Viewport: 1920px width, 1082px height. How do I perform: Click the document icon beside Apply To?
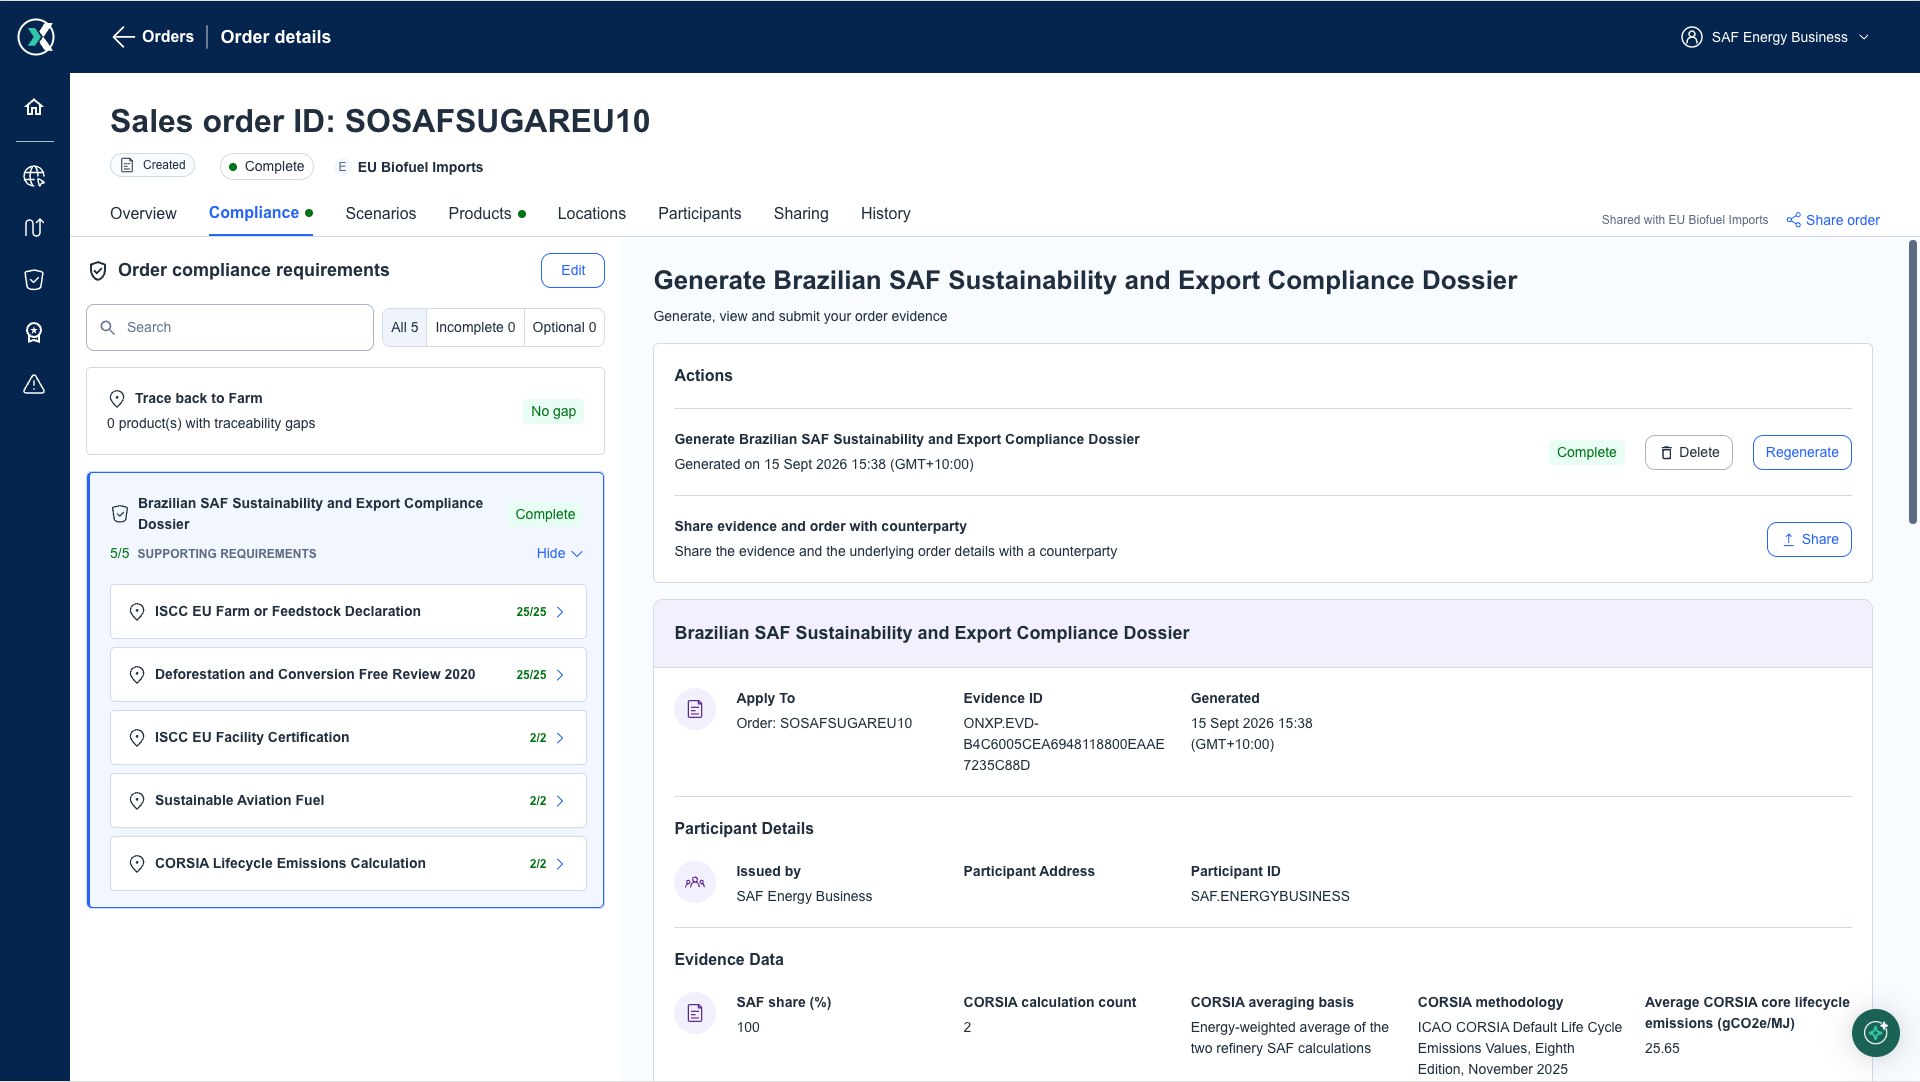[695, 709]
